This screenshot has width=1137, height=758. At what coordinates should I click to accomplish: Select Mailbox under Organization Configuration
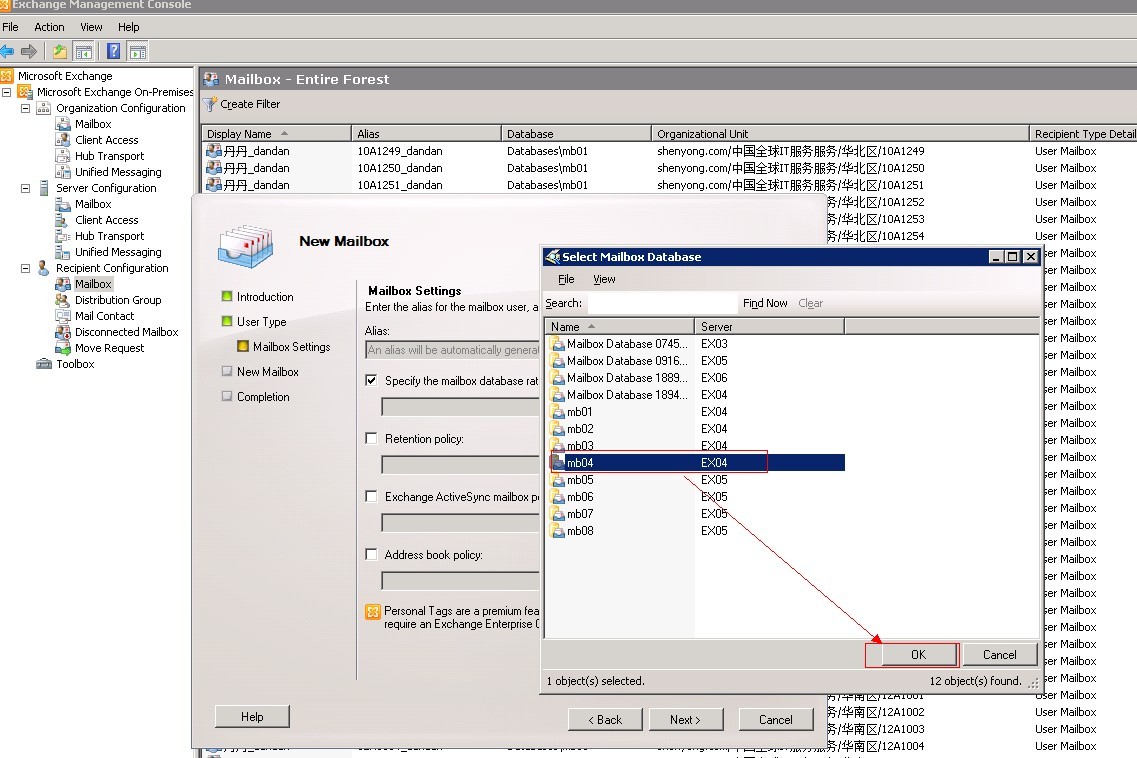93,124
